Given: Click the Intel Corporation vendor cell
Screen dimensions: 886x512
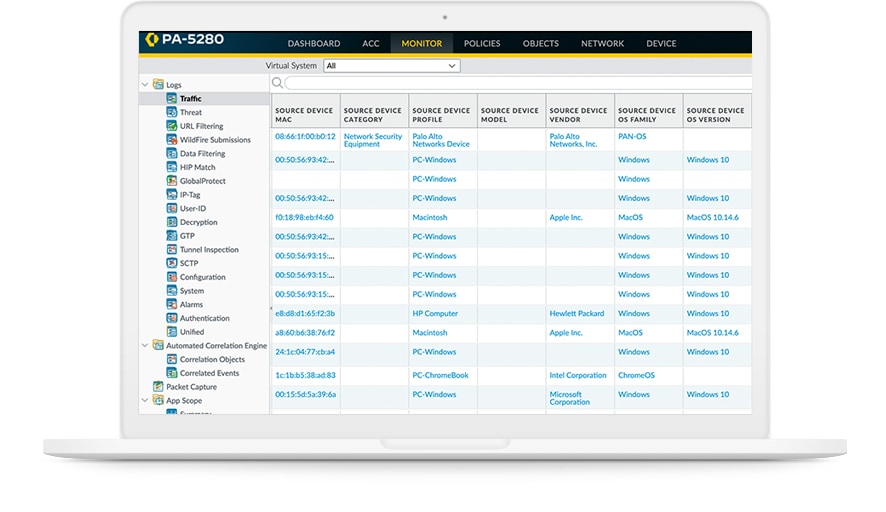Looking at the screenshot, I should 577,375.
